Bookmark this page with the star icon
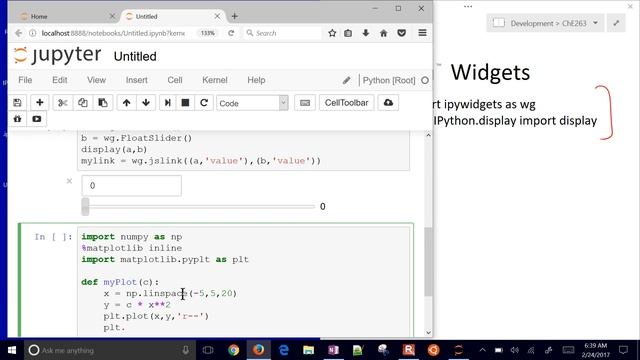This screenshot has width=640, height=360. tap(332, 33)
